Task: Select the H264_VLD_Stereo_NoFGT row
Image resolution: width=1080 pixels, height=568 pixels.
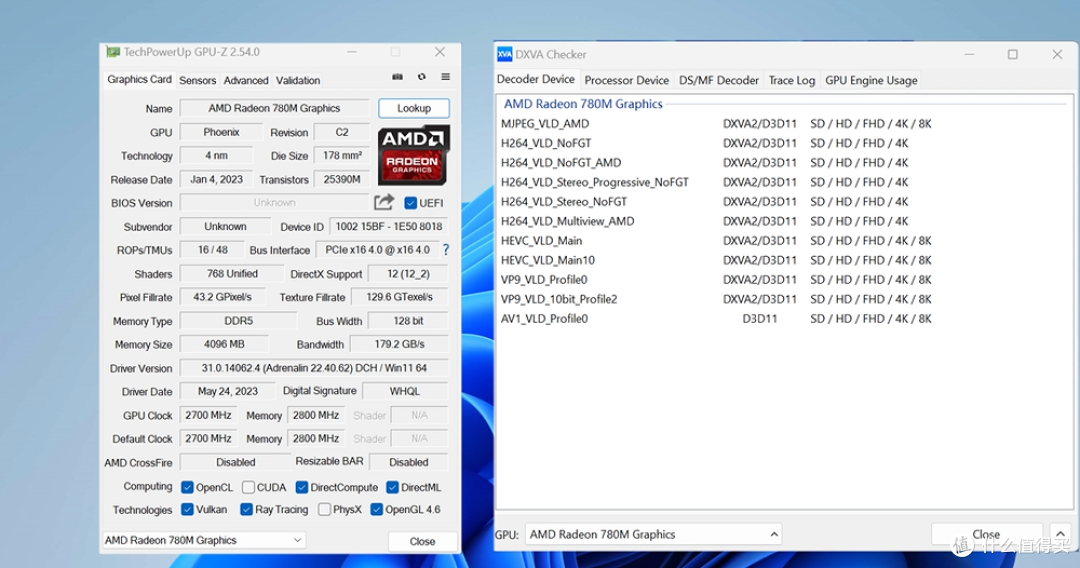Action: [705, 202]
